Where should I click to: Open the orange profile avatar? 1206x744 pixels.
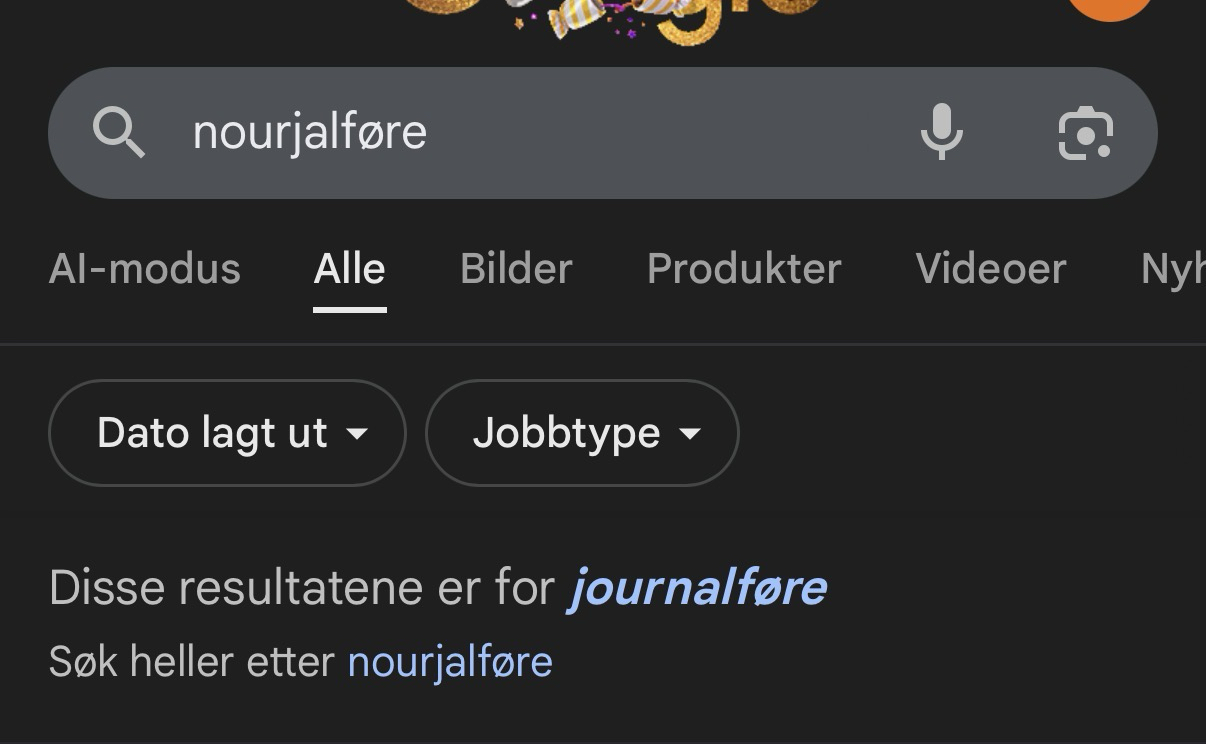pos(1110,8)
